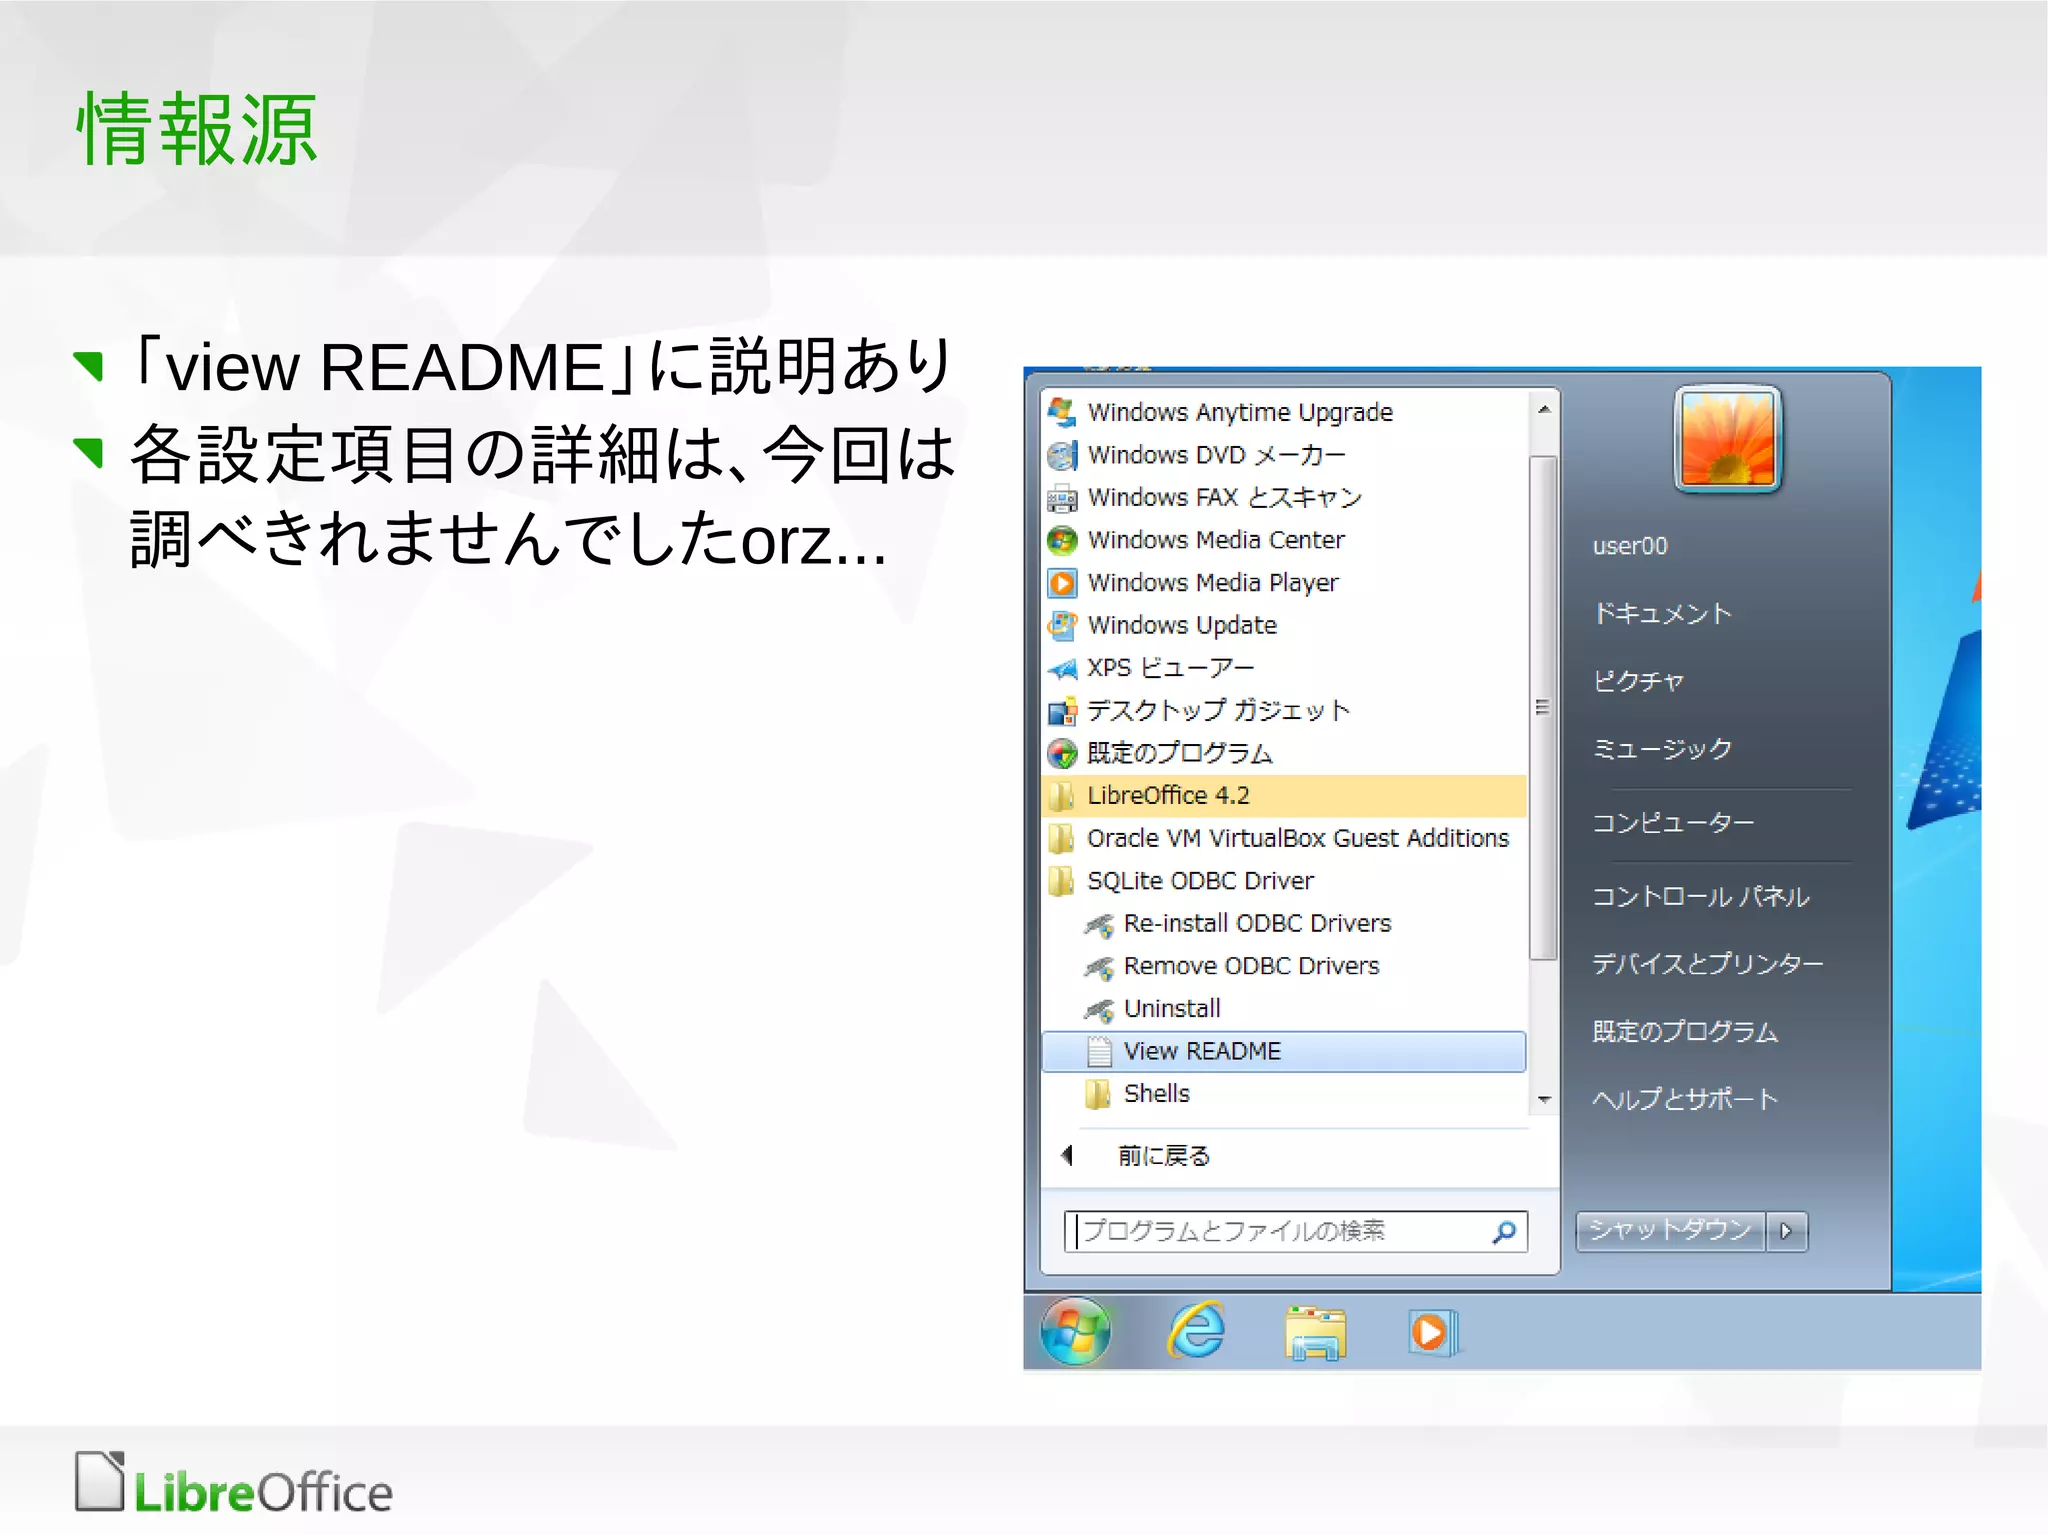Click the XPS ビューアー icon

[1061, 668]
